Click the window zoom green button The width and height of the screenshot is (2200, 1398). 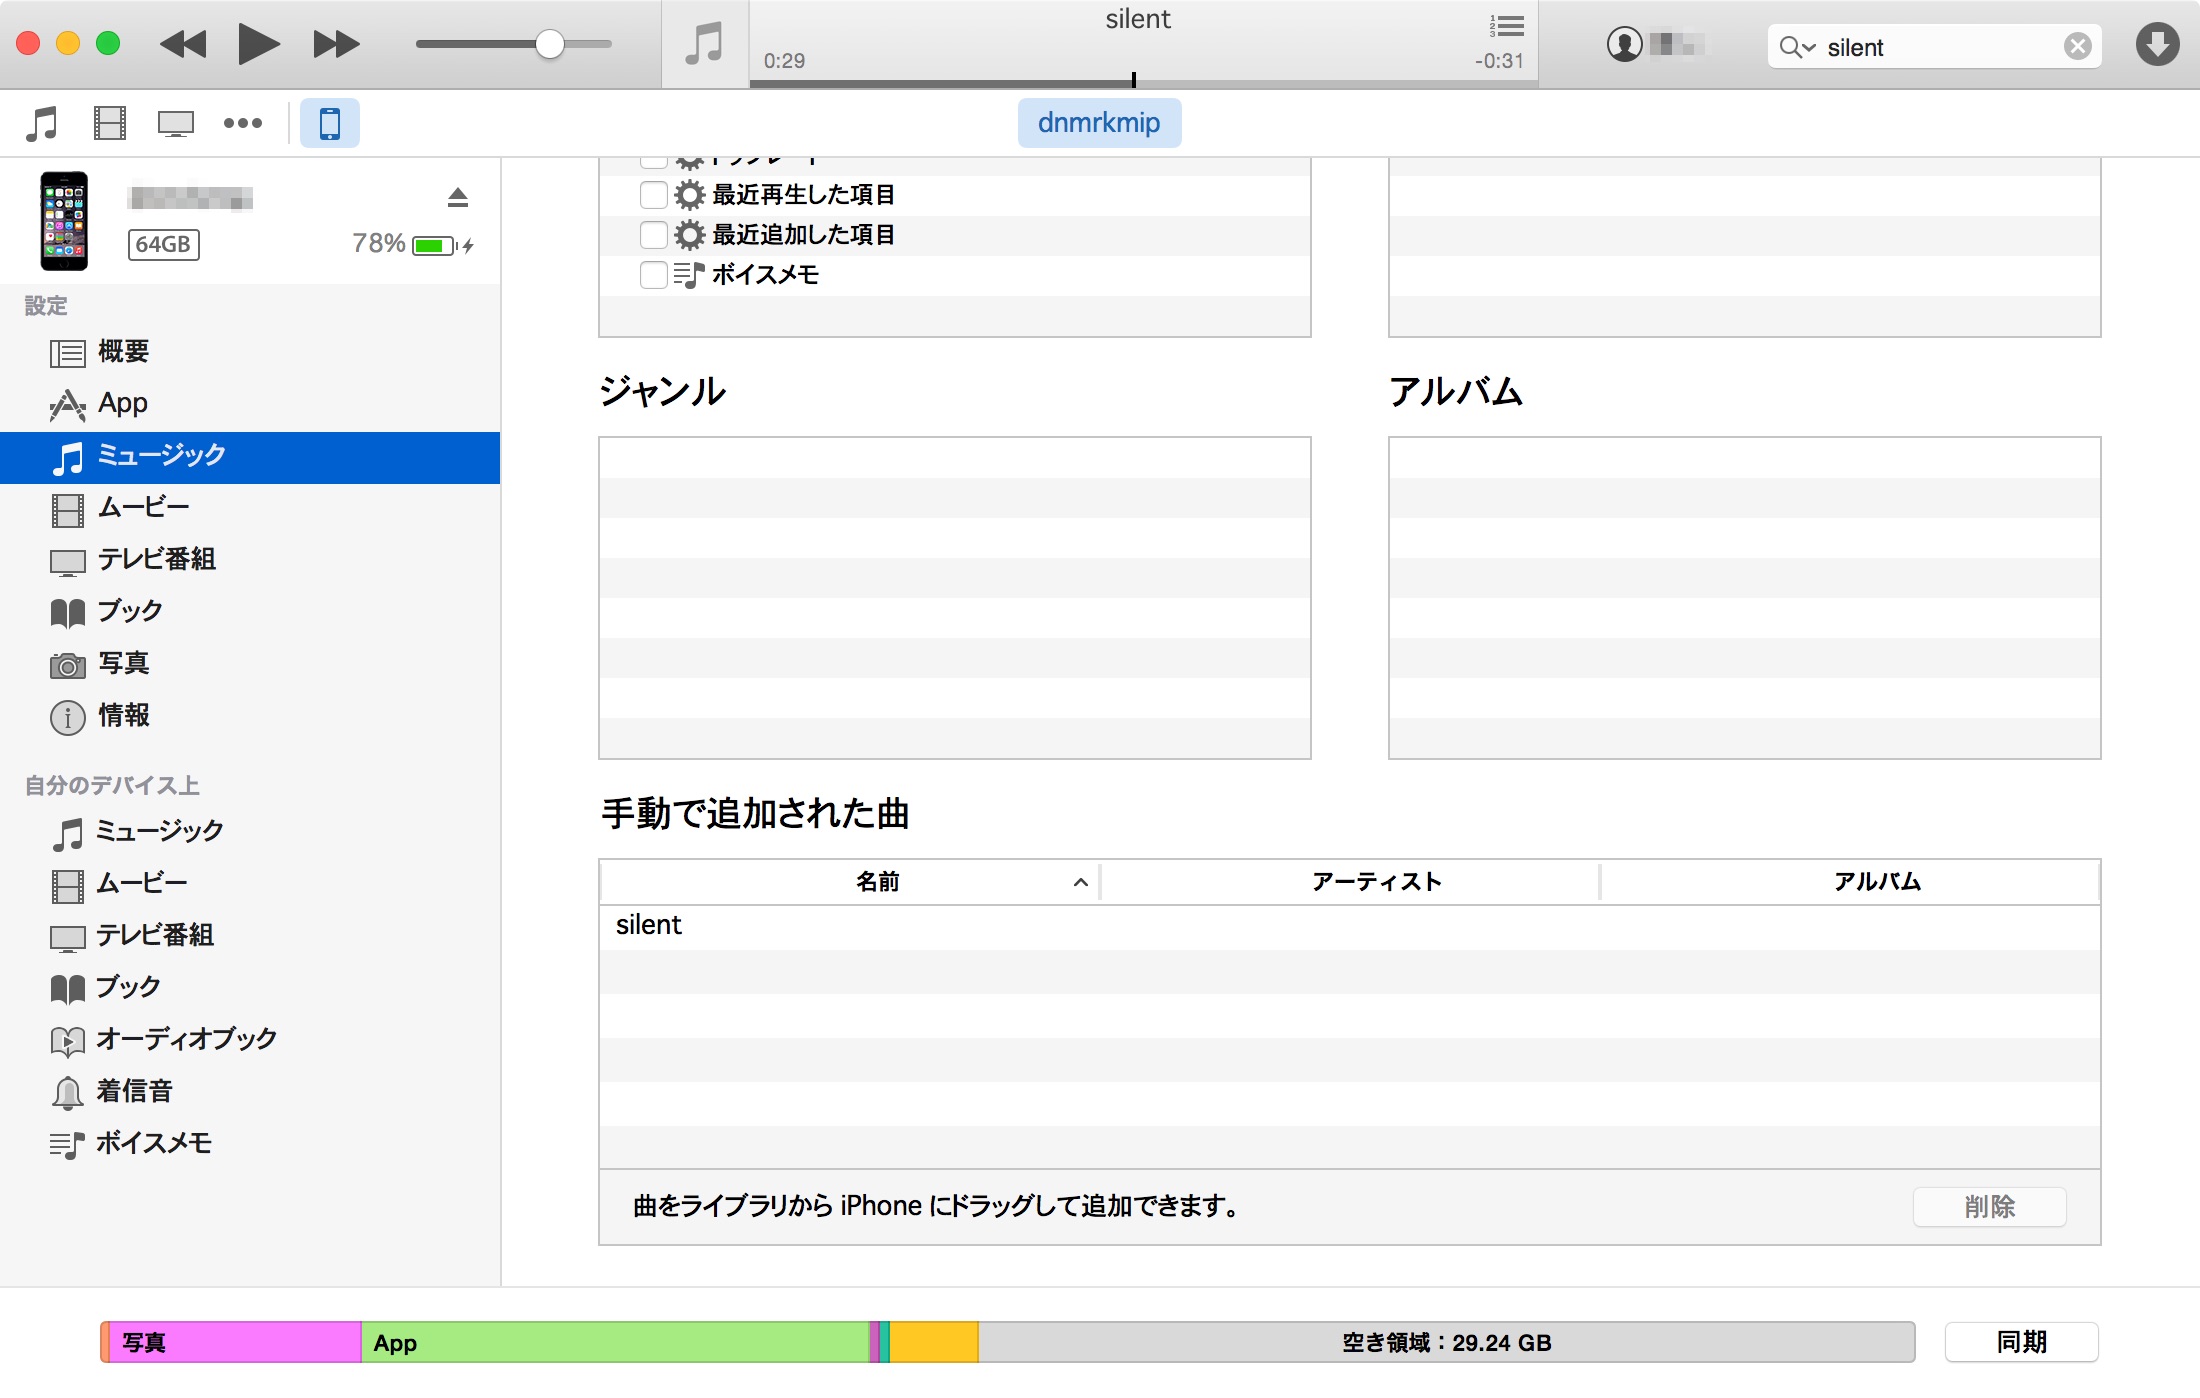point(108,43)
